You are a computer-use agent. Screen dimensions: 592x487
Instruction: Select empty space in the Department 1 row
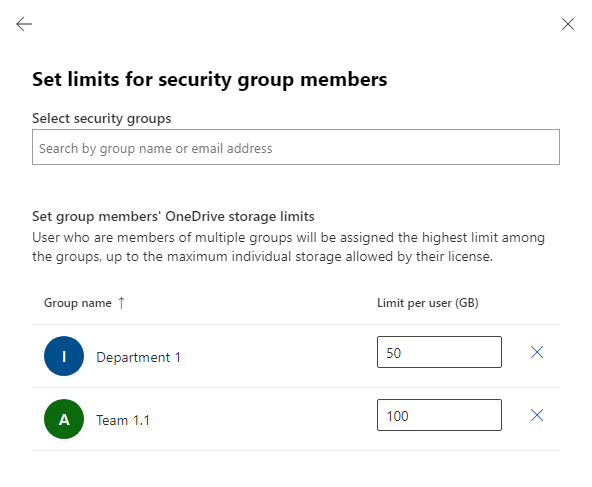(x=279, y=356)
